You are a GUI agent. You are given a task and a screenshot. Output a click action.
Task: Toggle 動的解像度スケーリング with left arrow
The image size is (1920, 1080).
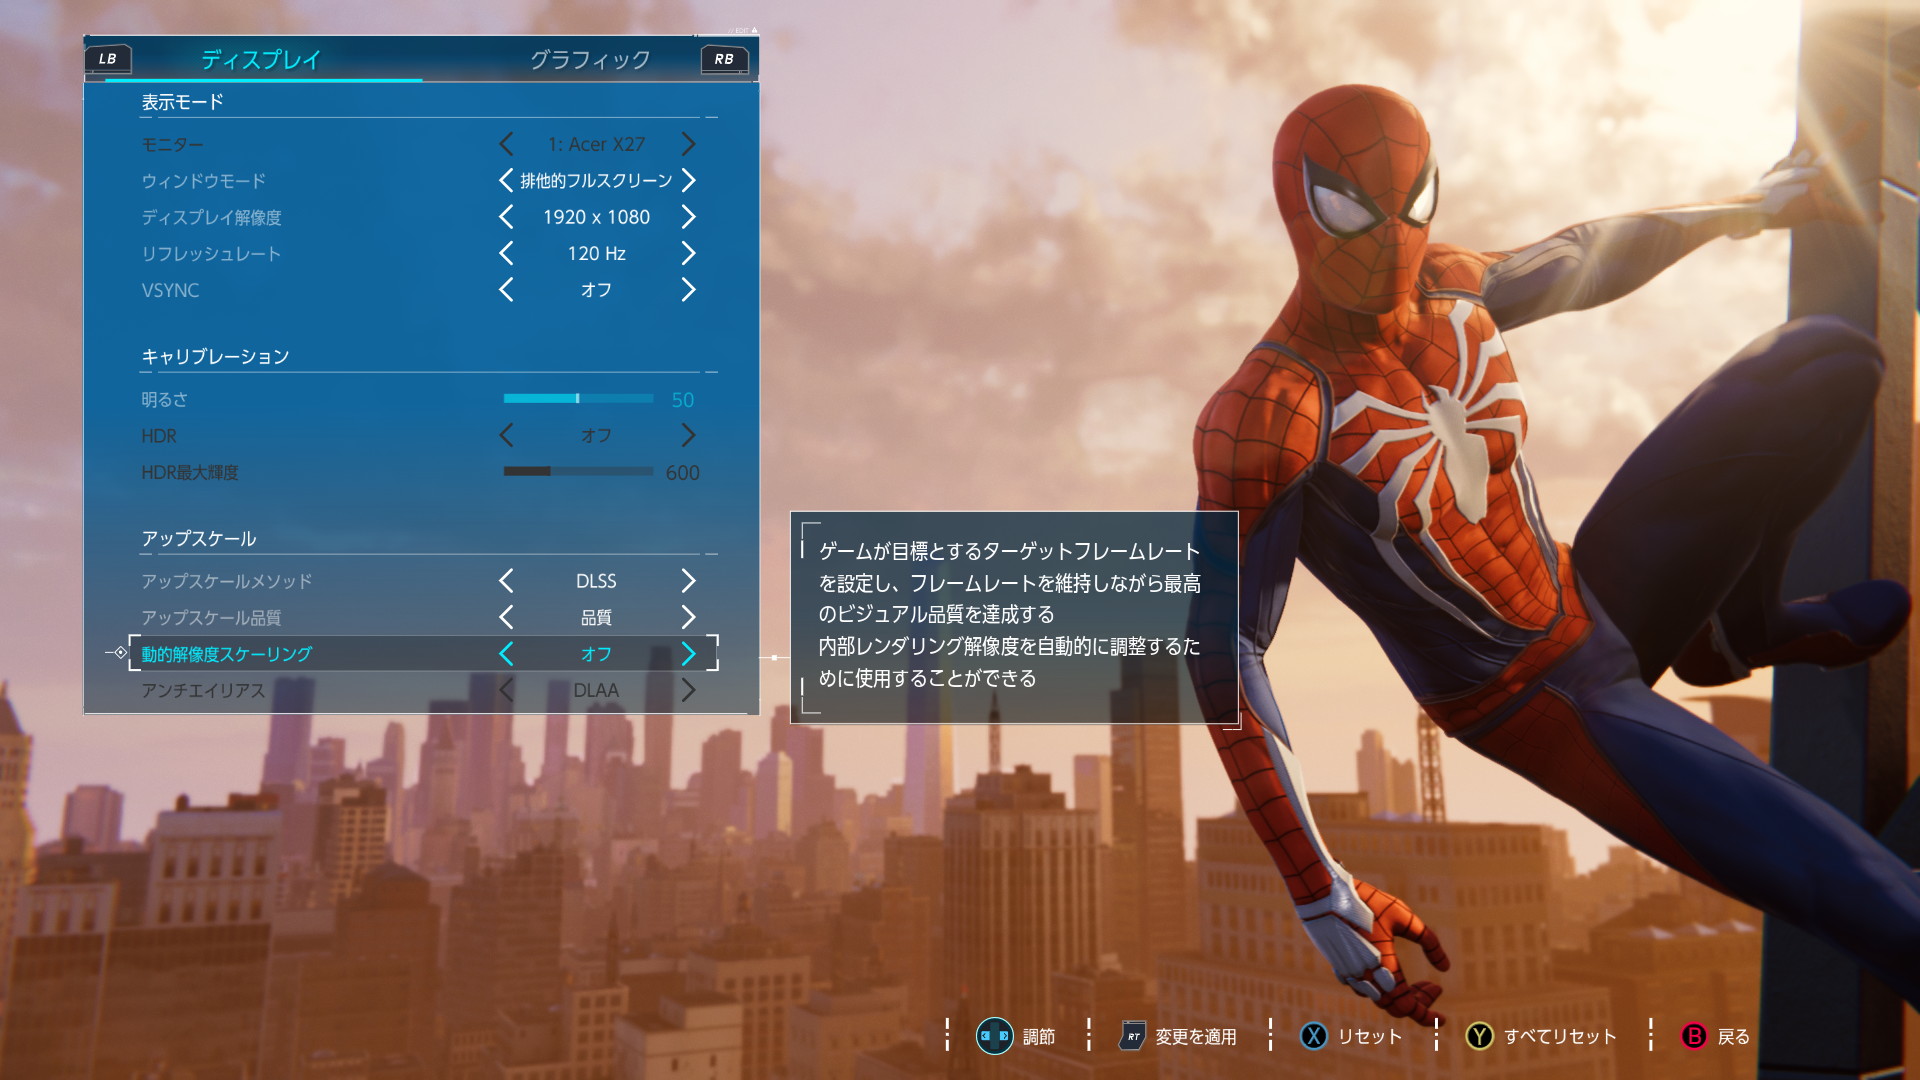pyautogui.click(x=506, y=654)
